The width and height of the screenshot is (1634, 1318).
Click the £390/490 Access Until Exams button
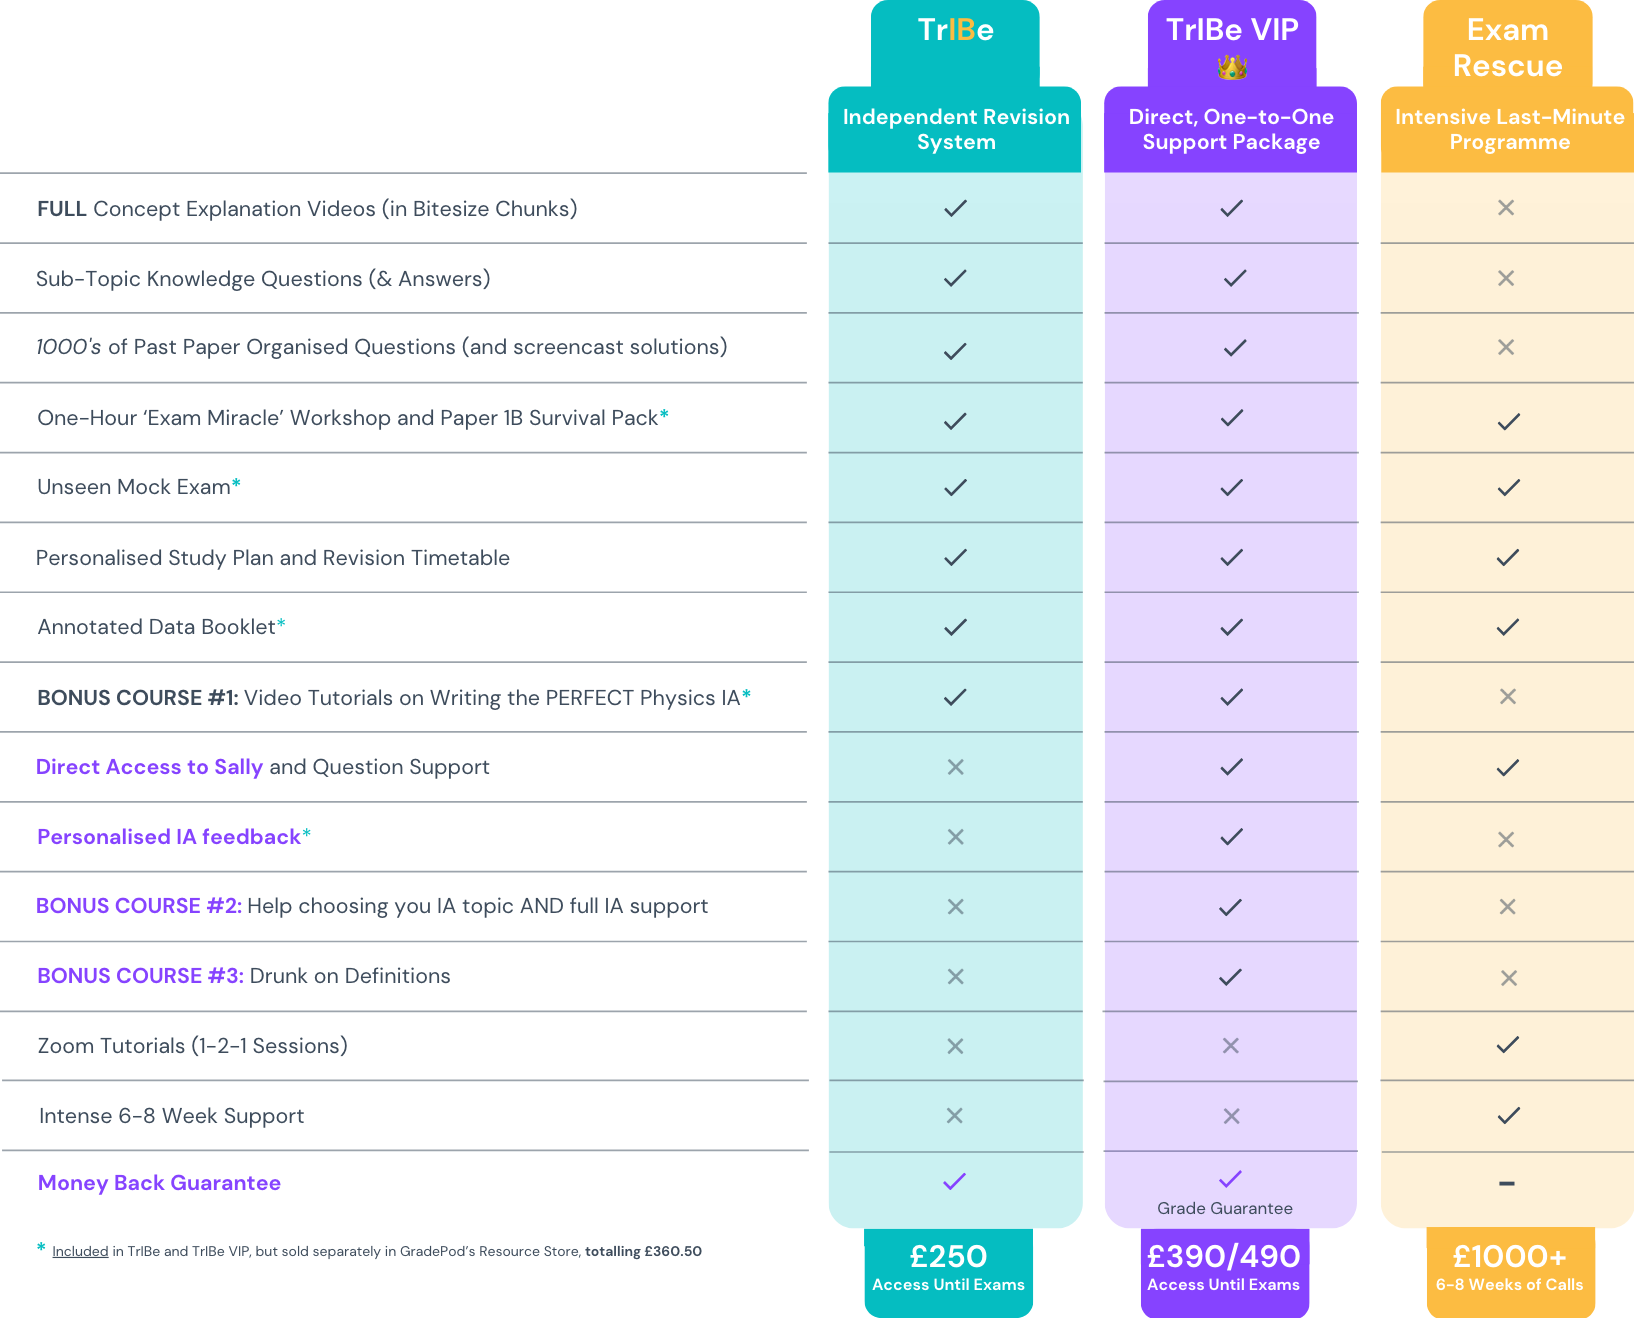coord(1224,1268)
